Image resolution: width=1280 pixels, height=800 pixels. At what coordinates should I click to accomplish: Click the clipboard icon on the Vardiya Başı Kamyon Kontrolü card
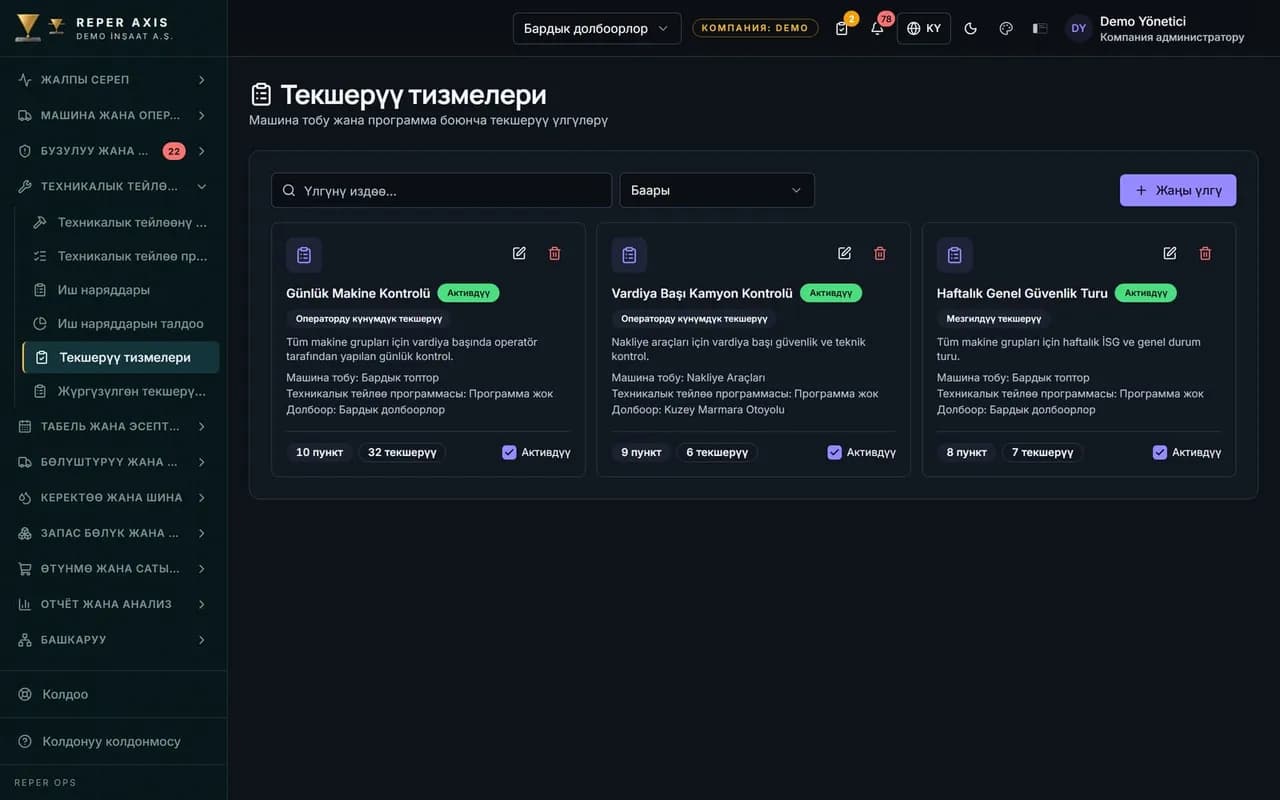tap(629, 255)
